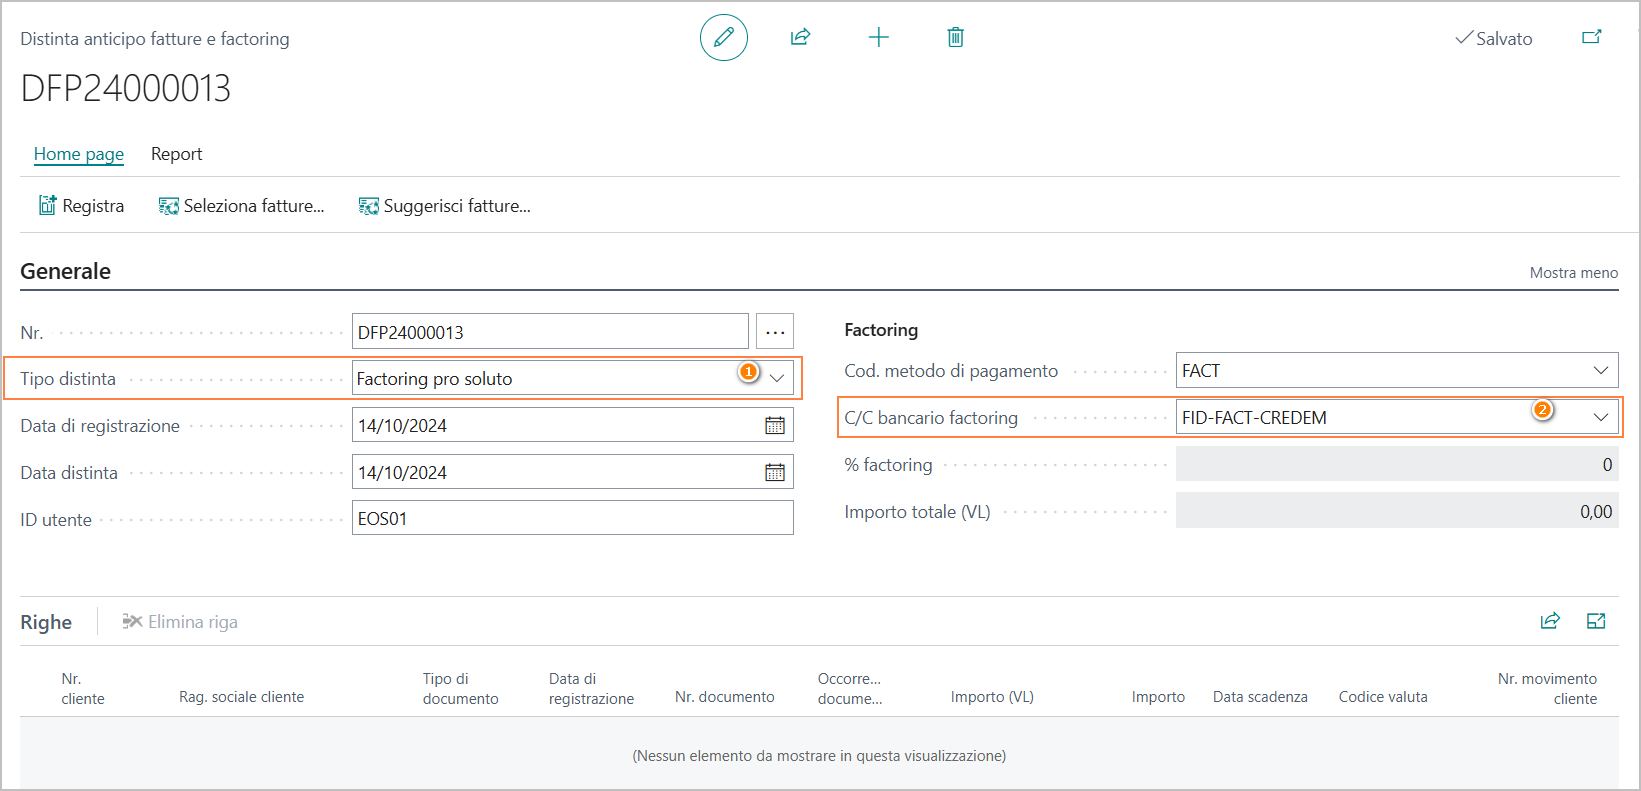Screen dimensions: 1641x791
Task: Click the Registra action
Action: 82,206
